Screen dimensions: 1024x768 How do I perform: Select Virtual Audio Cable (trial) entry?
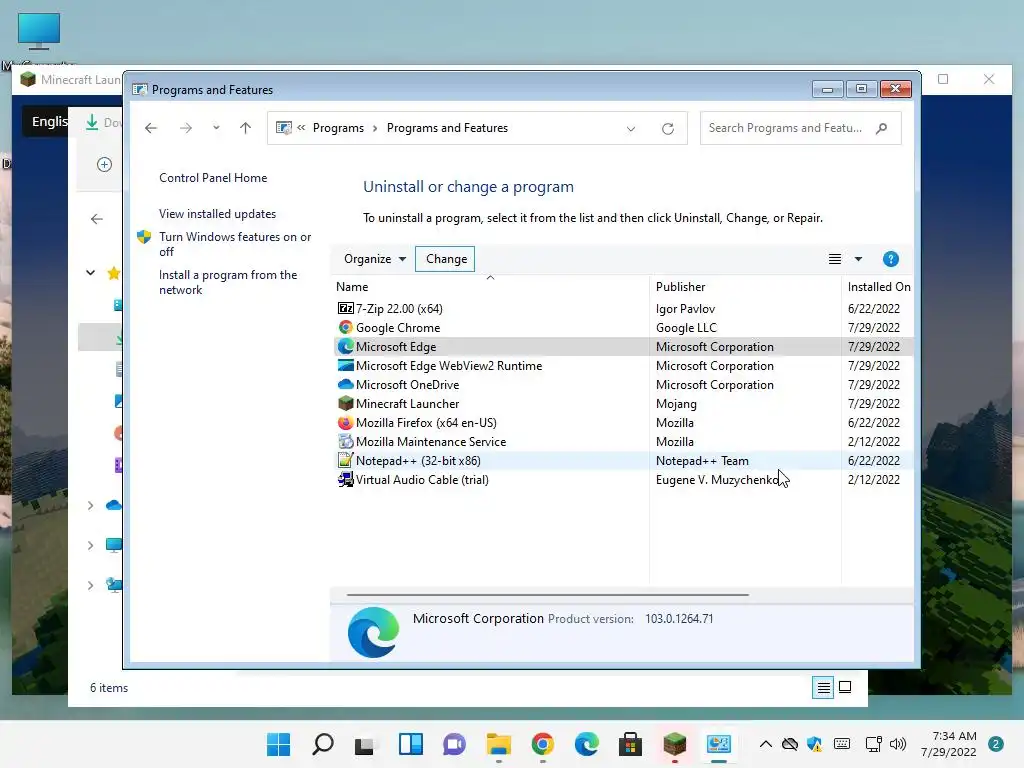422,479
